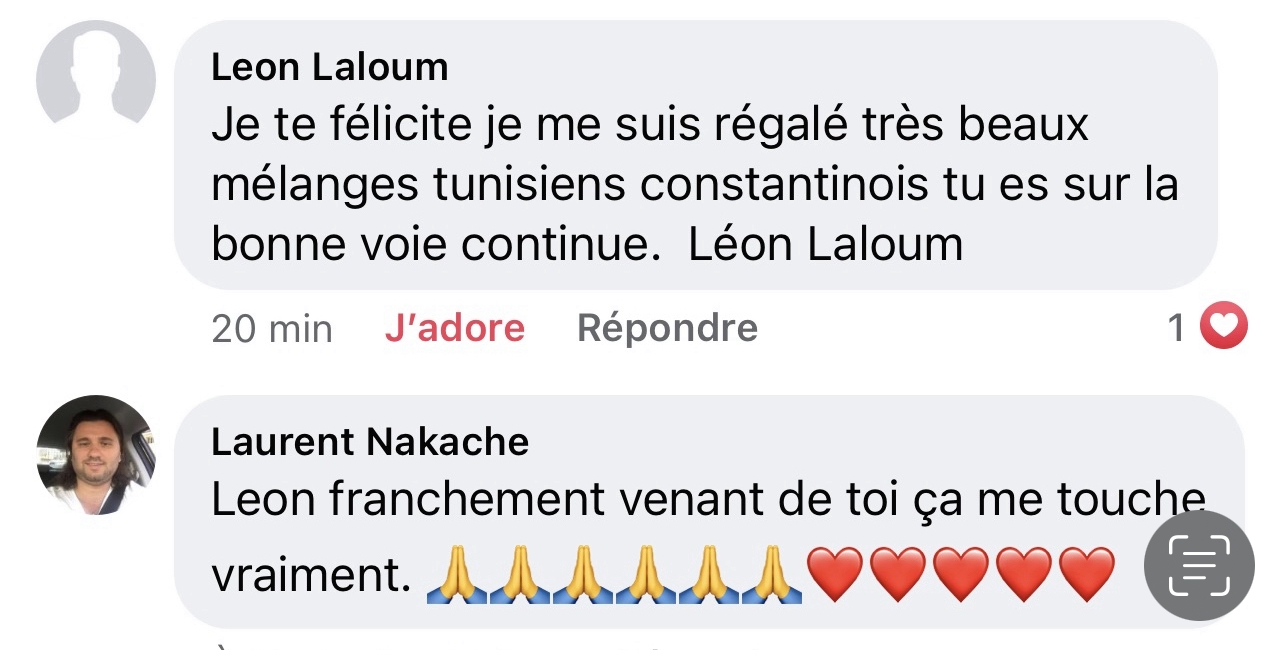Viewport: 1284px width, 660px height.
Task: Tap Leon Laloum's default avatar
Action: point(96,79)
